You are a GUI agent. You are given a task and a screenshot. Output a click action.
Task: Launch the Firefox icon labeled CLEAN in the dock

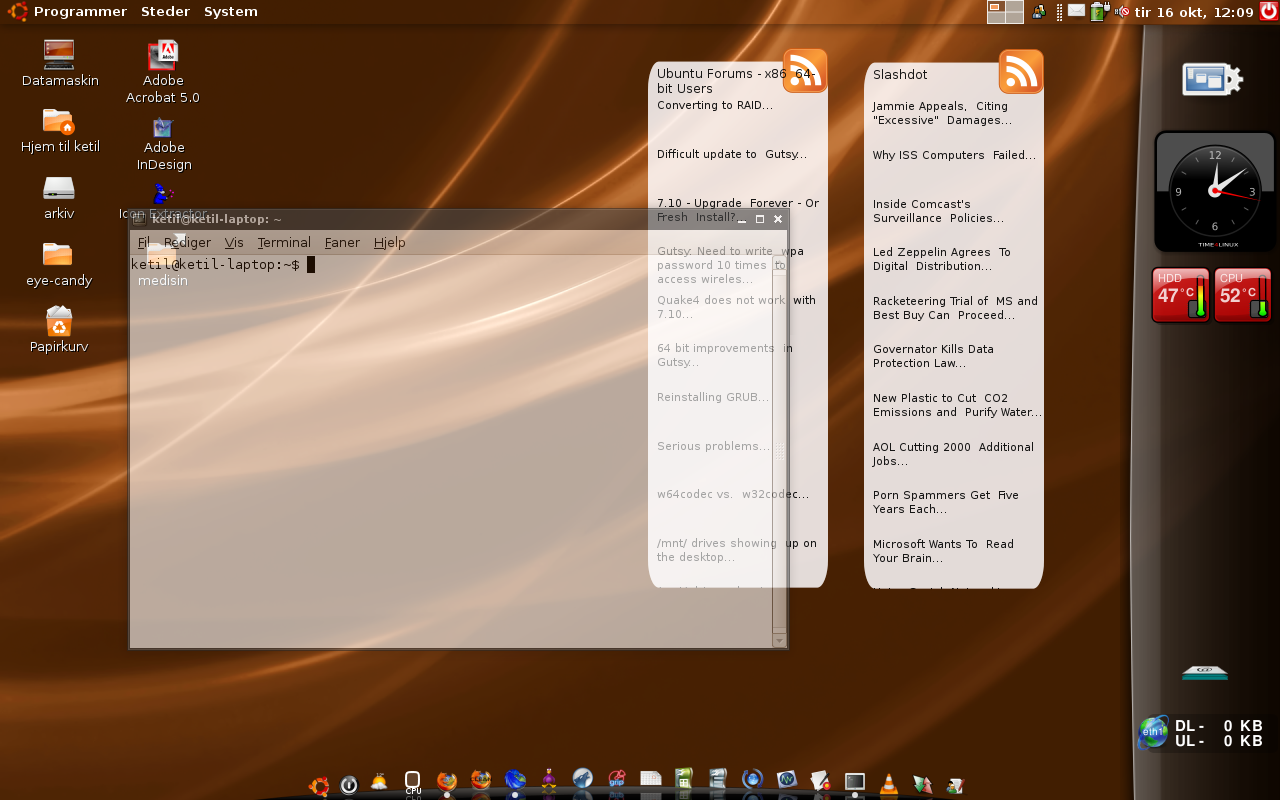[481, 780]
